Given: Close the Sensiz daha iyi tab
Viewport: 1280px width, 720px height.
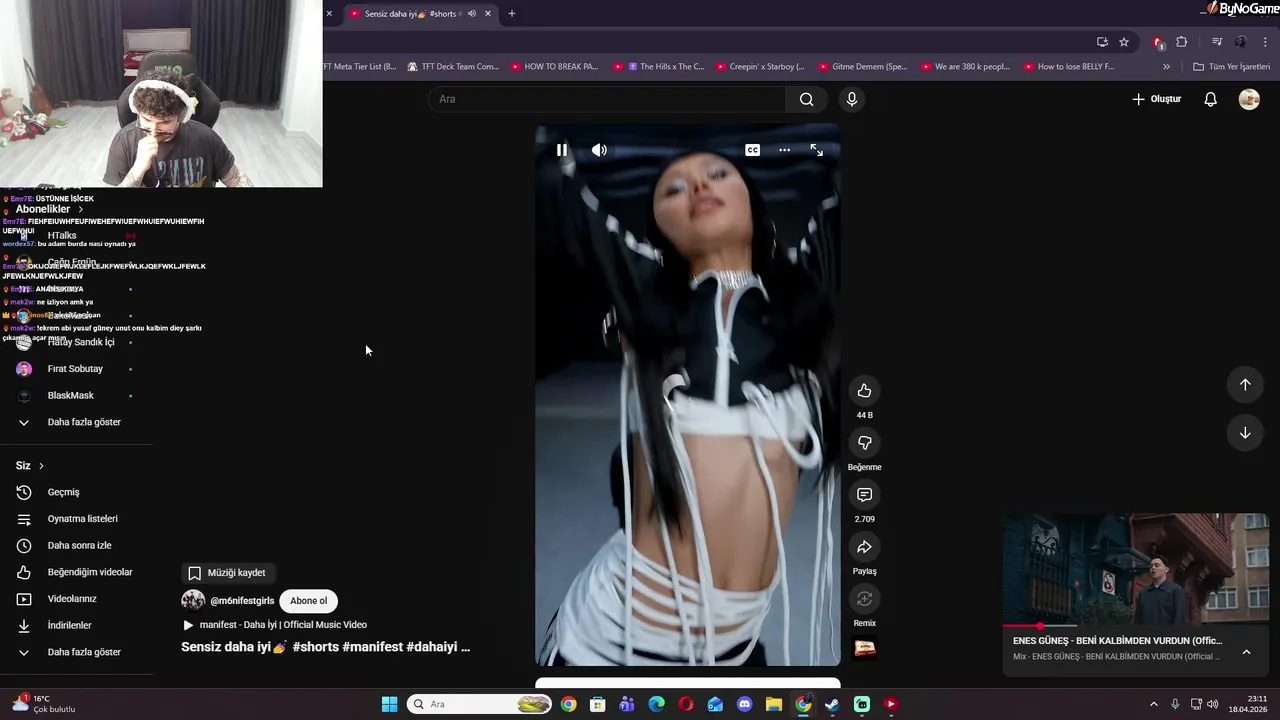Looking at the screenshot, I should 487,14.
